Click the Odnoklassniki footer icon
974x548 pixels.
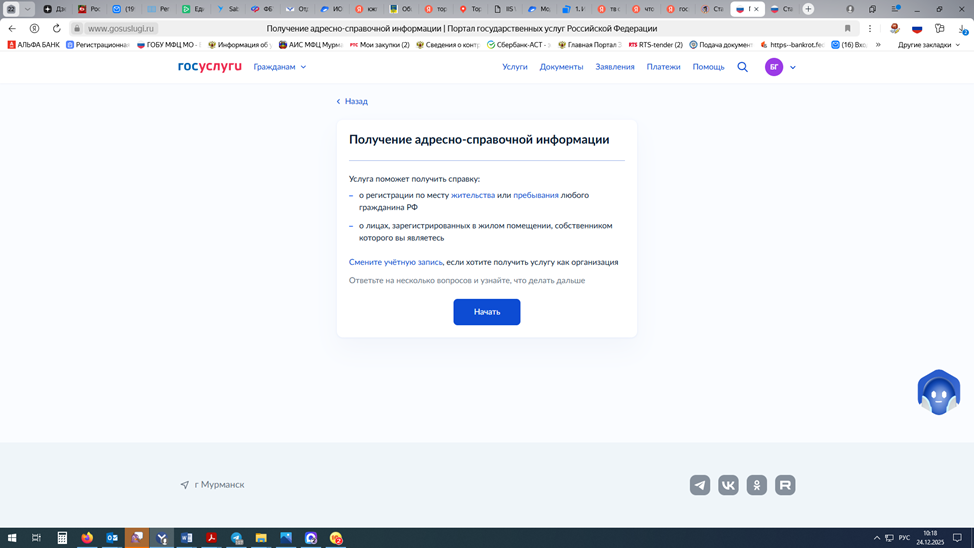(757, 485)
